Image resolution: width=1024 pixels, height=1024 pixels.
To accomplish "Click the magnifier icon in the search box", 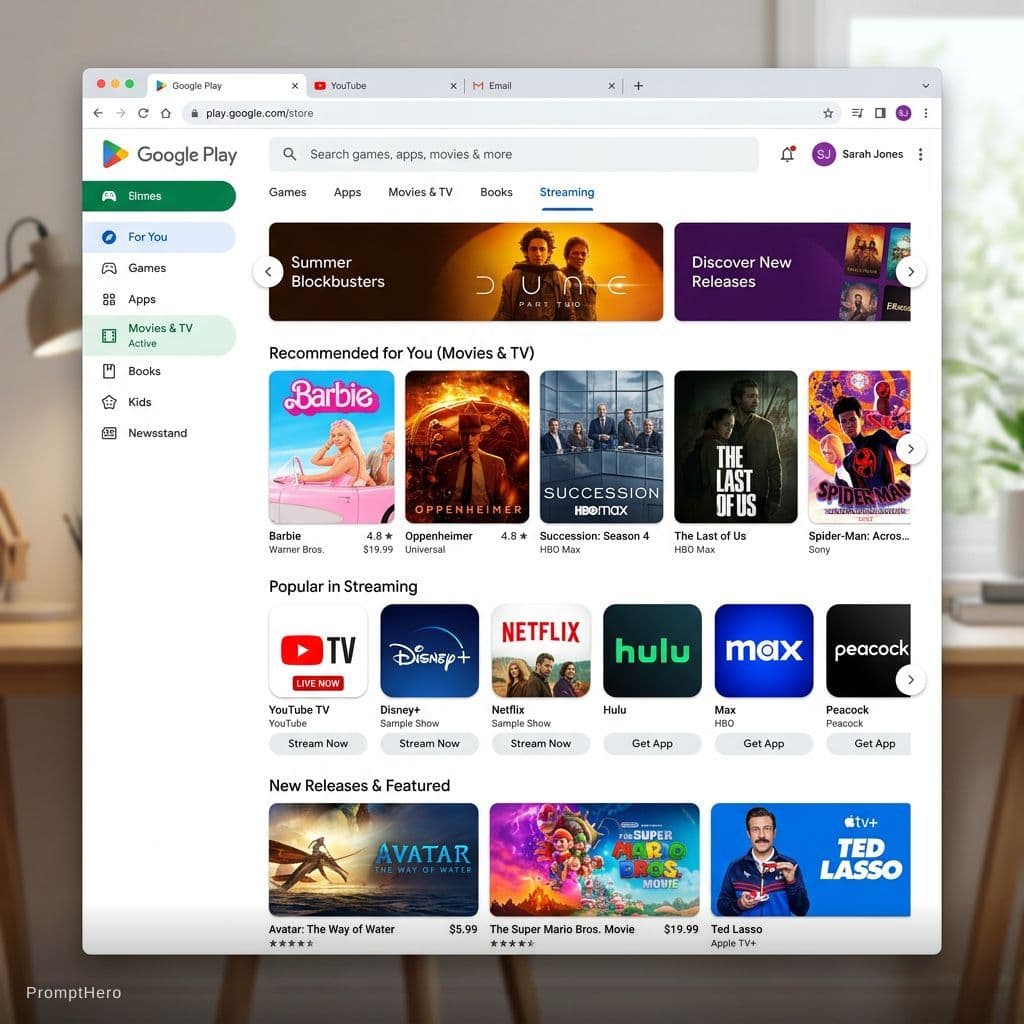I will 289,154.
